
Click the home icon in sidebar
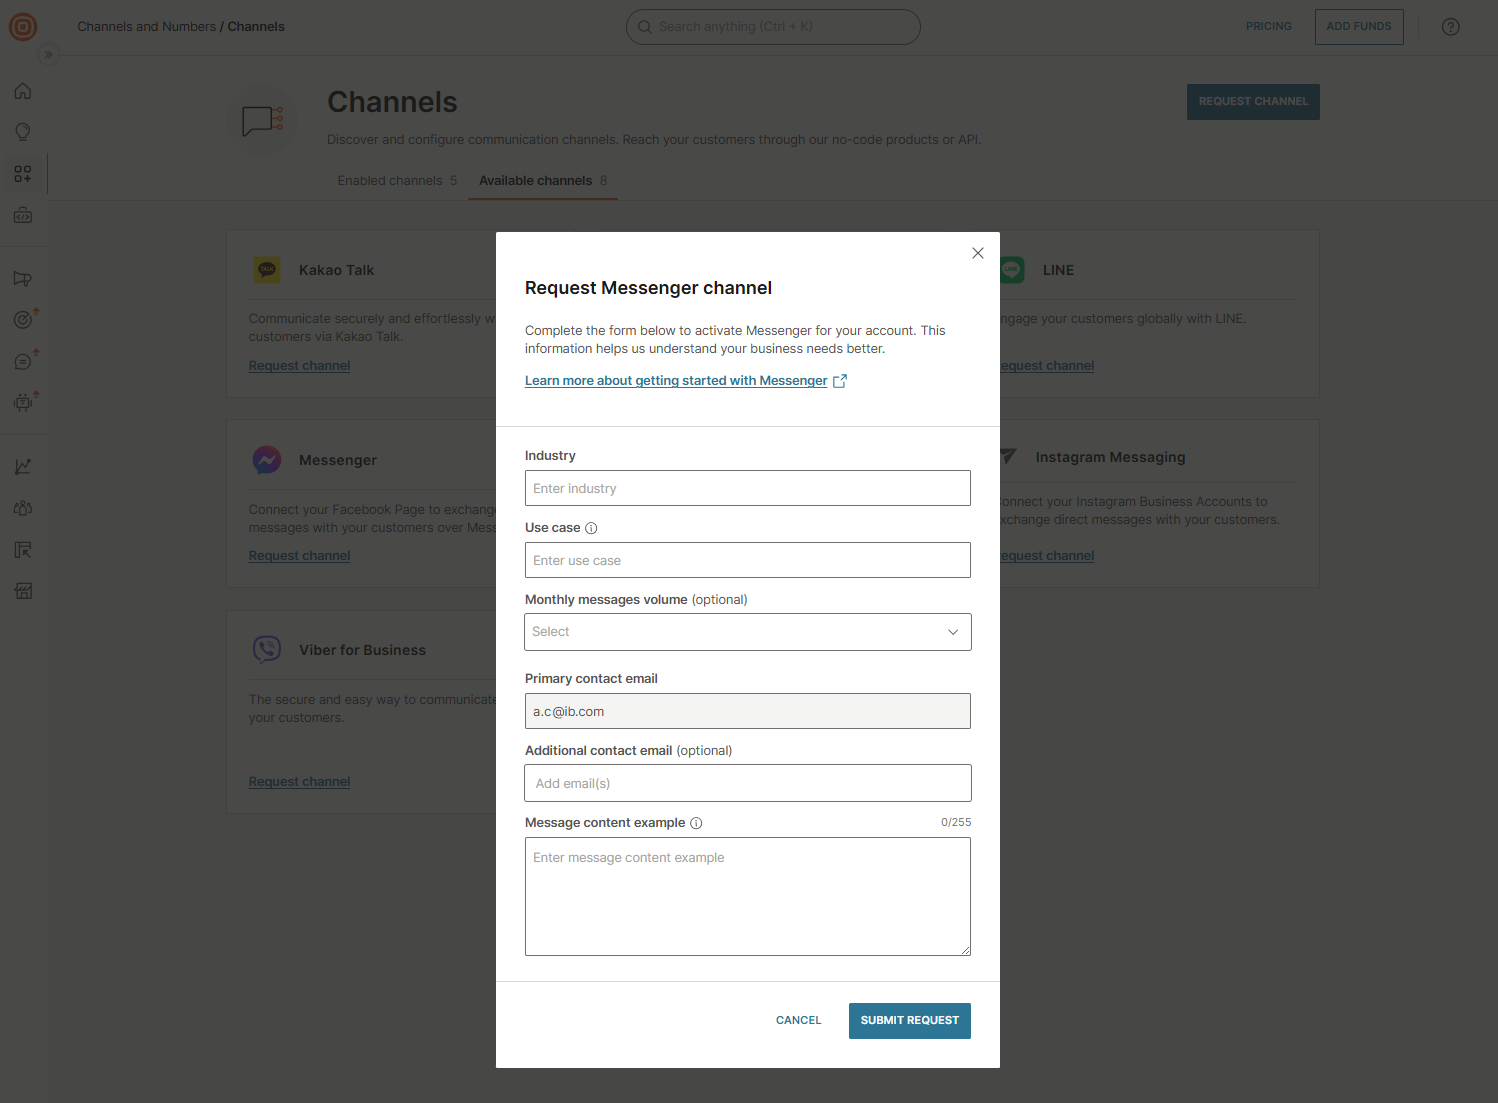click(23, 91)
